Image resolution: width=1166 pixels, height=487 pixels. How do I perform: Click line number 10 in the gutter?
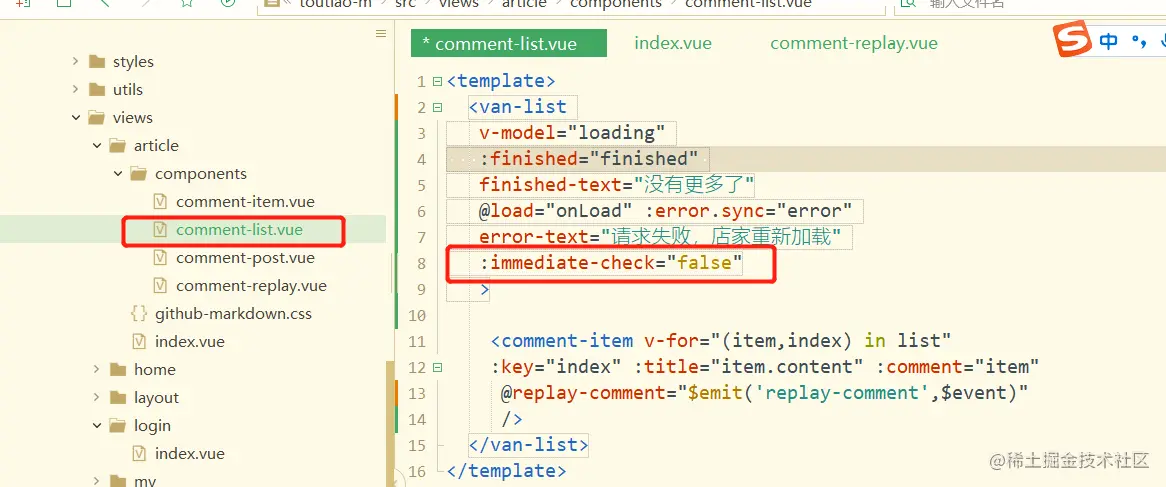coord(416,315)
